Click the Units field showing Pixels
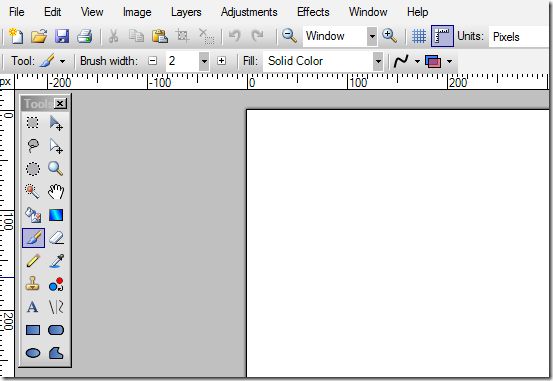The width and height of the screenshot is (553, 381). tap(520, 37)
